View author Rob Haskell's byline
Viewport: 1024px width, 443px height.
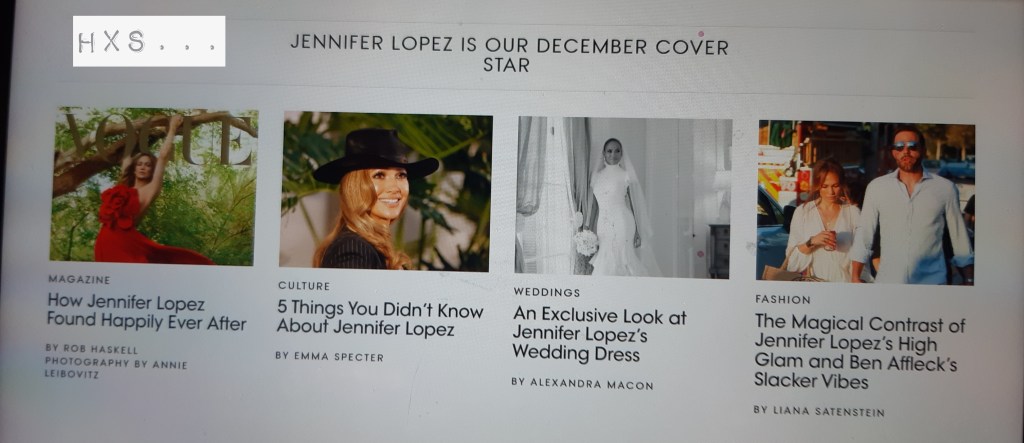(91, 349)
